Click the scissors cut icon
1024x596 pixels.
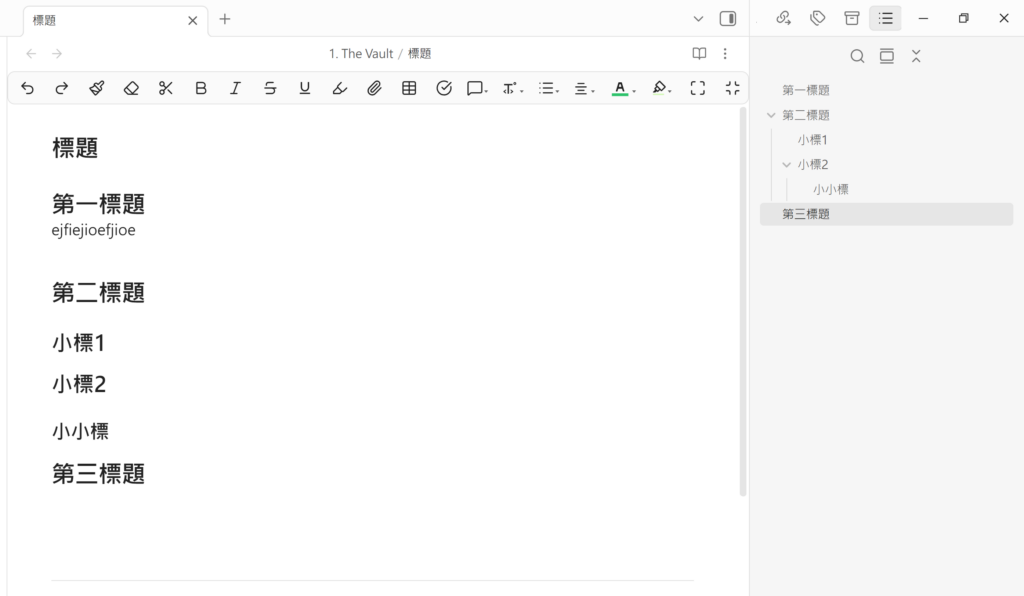[166, 88]
